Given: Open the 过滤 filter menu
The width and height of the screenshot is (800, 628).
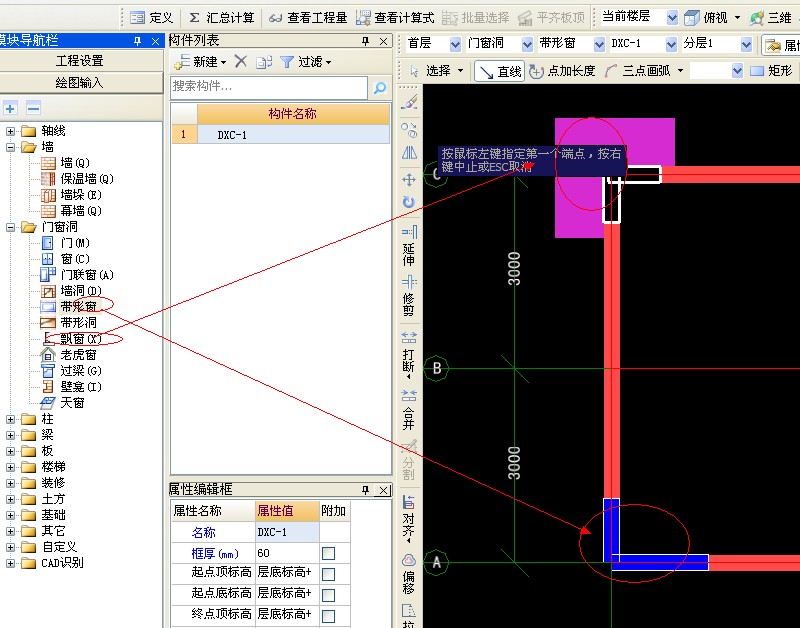Looking at the screenshot, I should (306, 62).
